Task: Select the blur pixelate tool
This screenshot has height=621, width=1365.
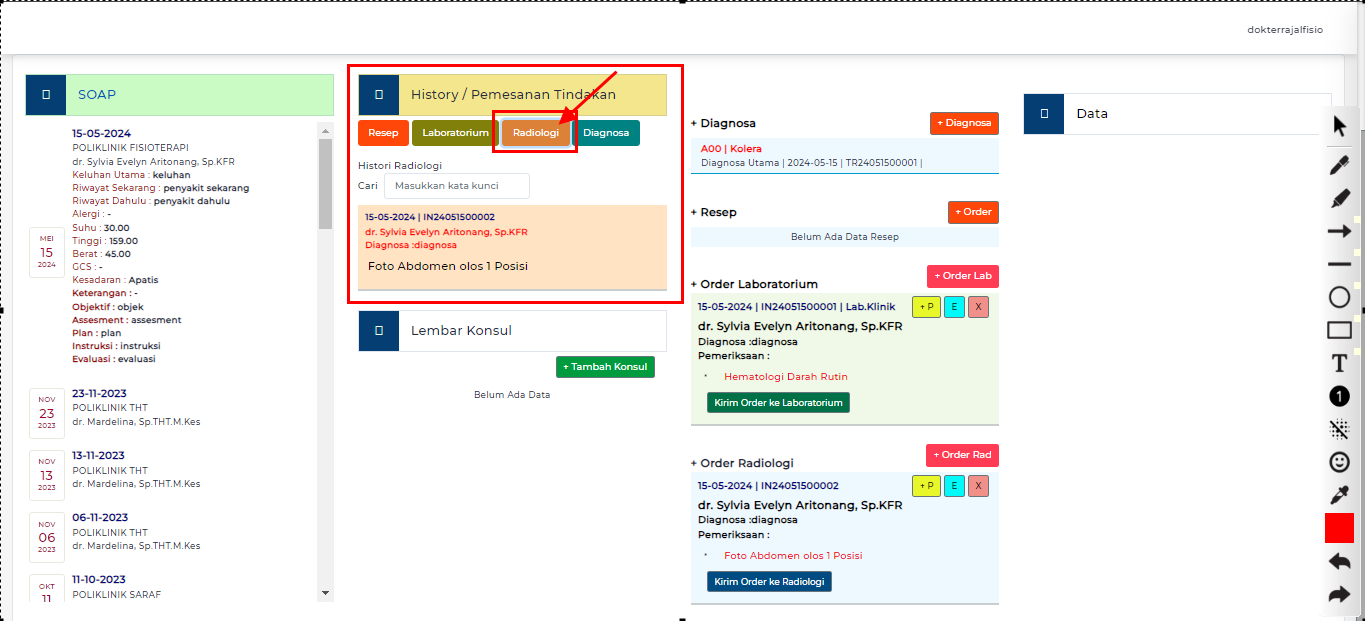Action: [1340, 429]
